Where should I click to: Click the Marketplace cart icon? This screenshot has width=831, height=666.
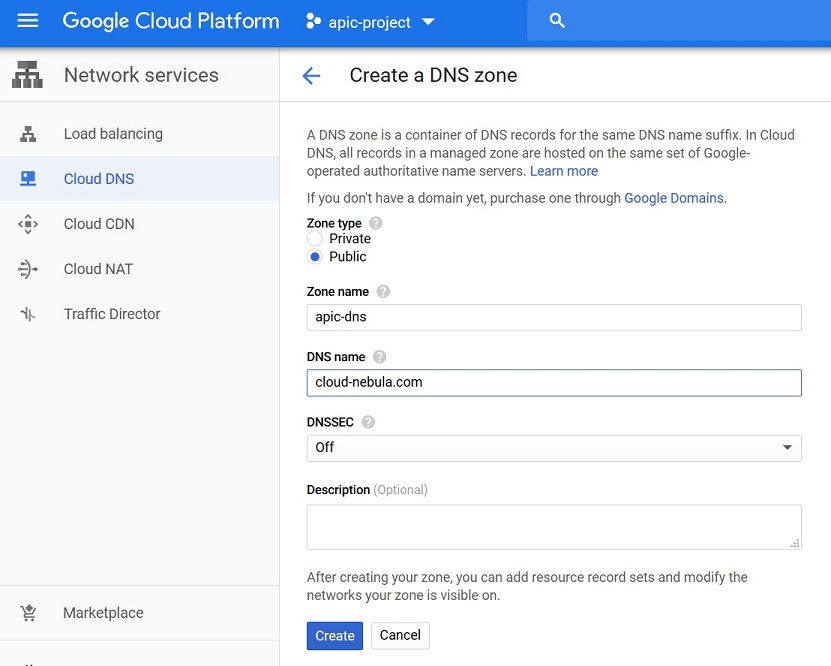coord(28,613)
